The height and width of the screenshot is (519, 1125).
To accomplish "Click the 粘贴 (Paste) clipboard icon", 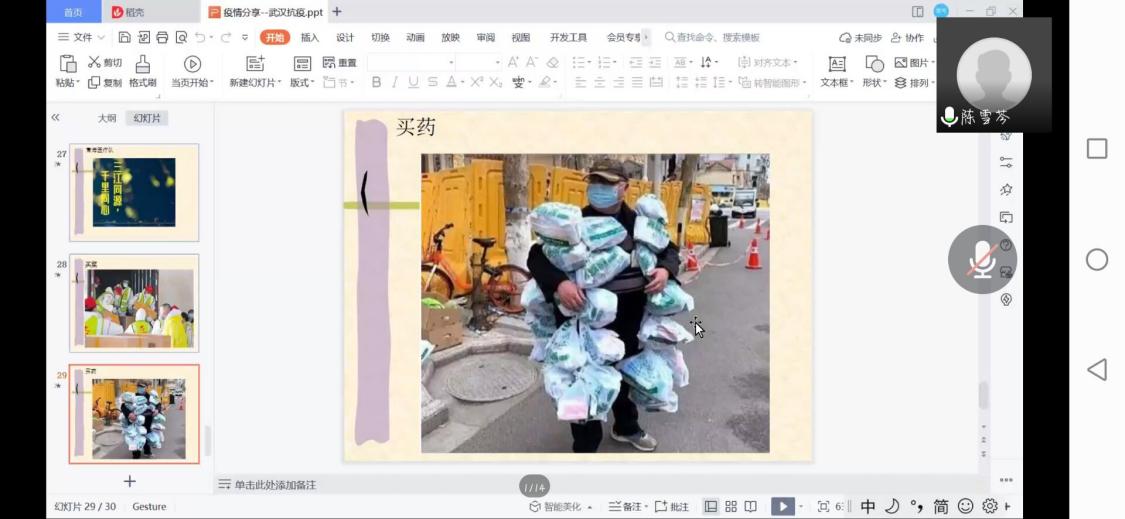I will tap(67, 63).
